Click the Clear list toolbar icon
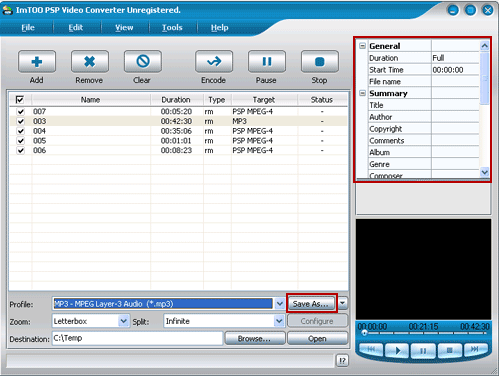 pos(143,62)
